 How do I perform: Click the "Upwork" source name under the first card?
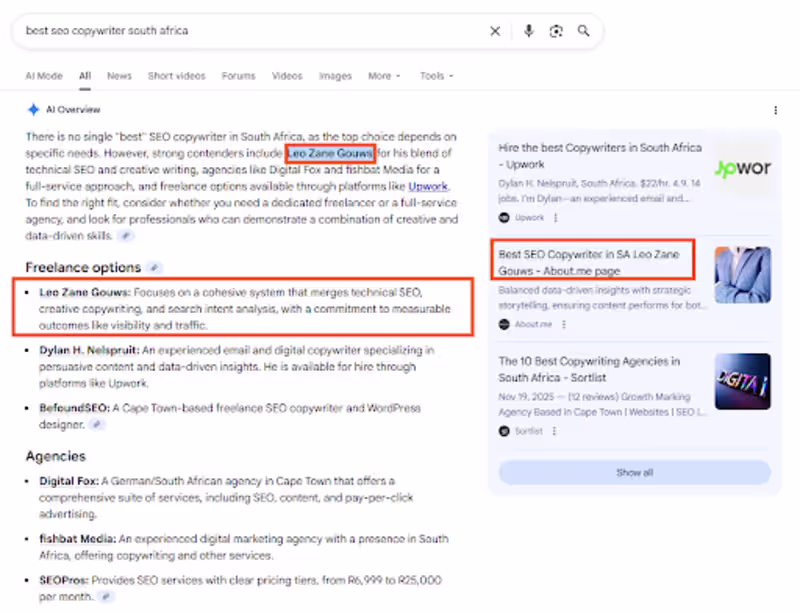click(x=529, y=217)
